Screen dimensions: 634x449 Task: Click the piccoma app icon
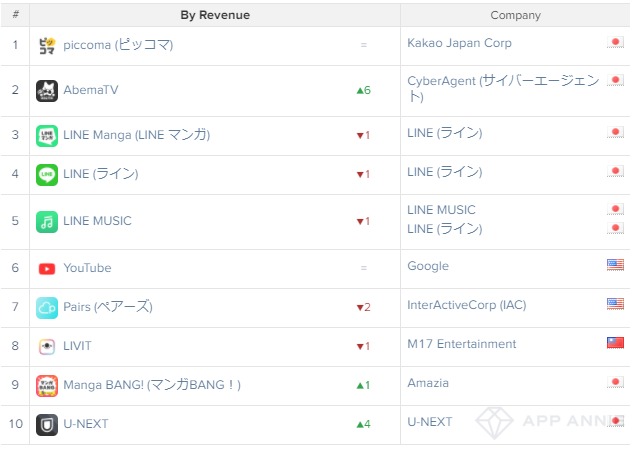(x=46, y=45)
